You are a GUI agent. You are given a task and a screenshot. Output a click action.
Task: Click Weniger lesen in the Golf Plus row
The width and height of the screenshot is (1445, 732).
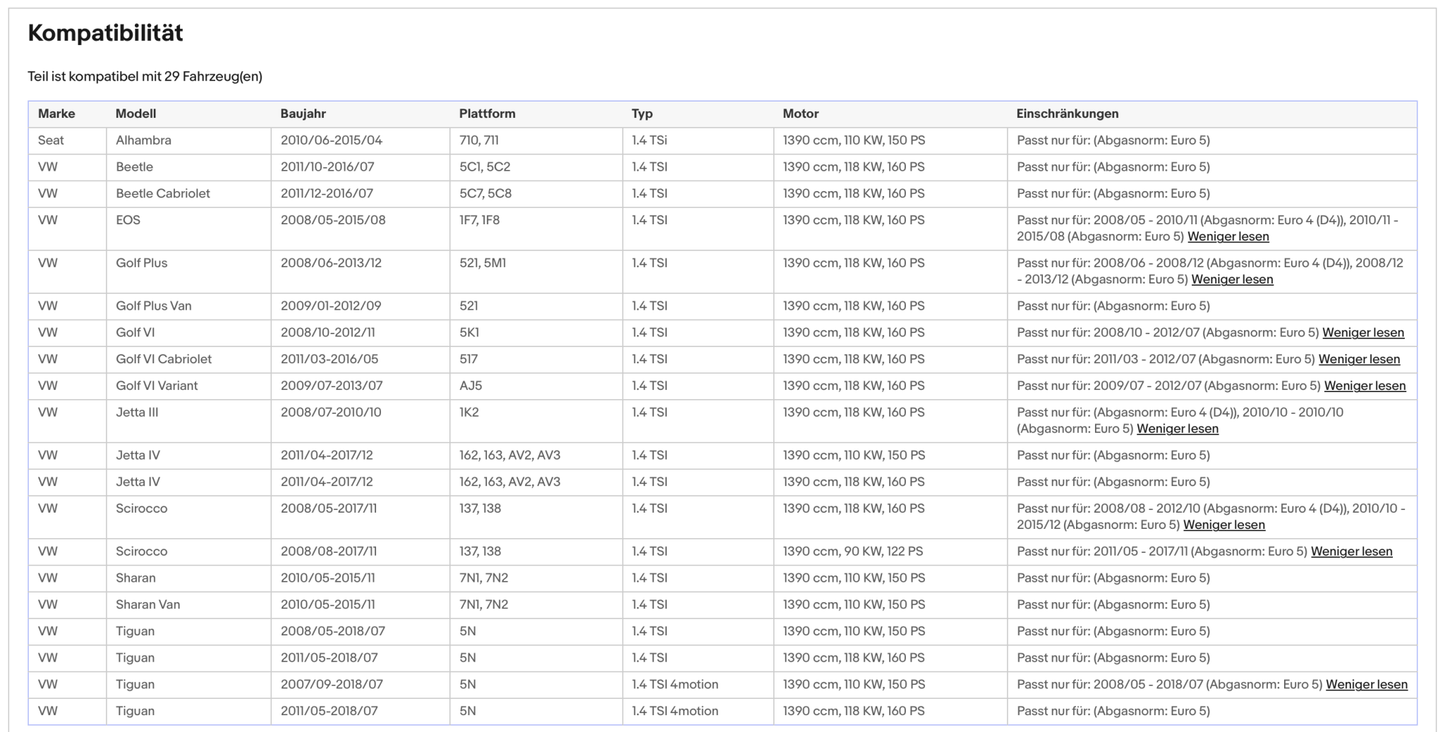[1232, 280]
